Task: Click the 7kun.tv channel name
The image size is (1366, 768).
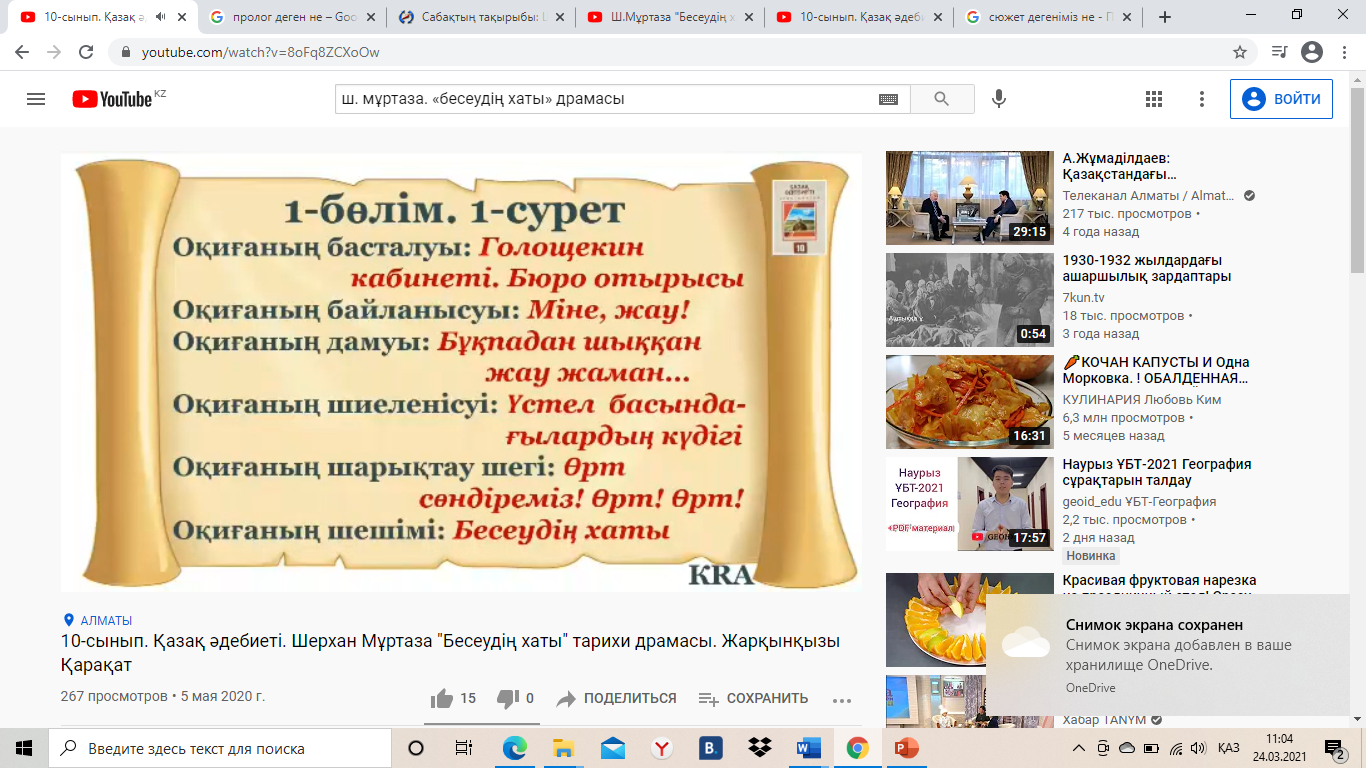Action: (1083, 298)
